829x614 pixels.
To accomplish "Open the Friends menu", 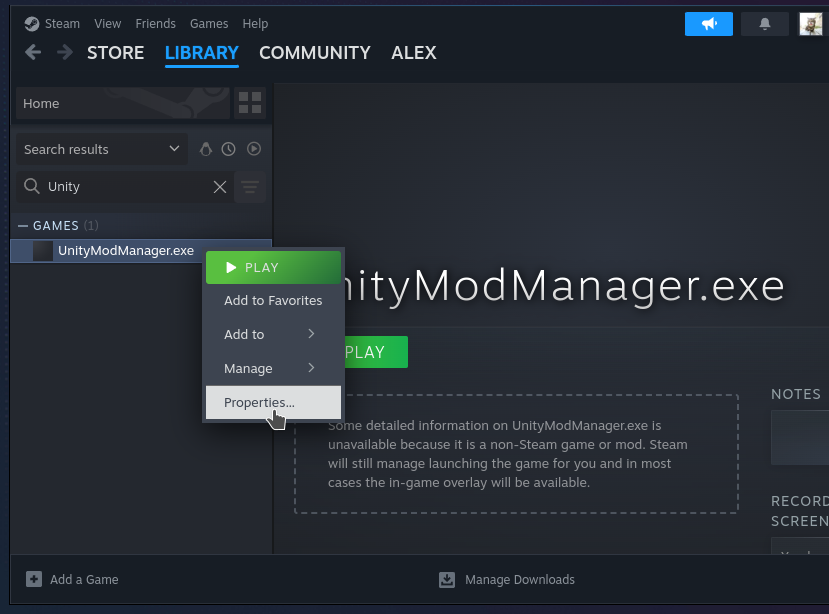I will pos(155,24).
